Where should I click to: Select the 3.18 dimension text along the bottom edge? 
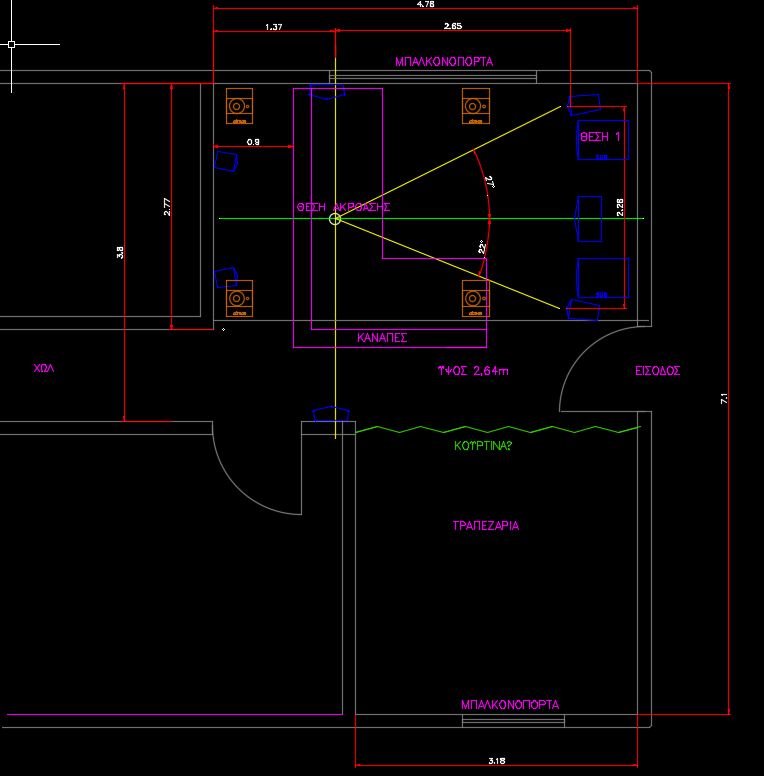tap(496, 761)
